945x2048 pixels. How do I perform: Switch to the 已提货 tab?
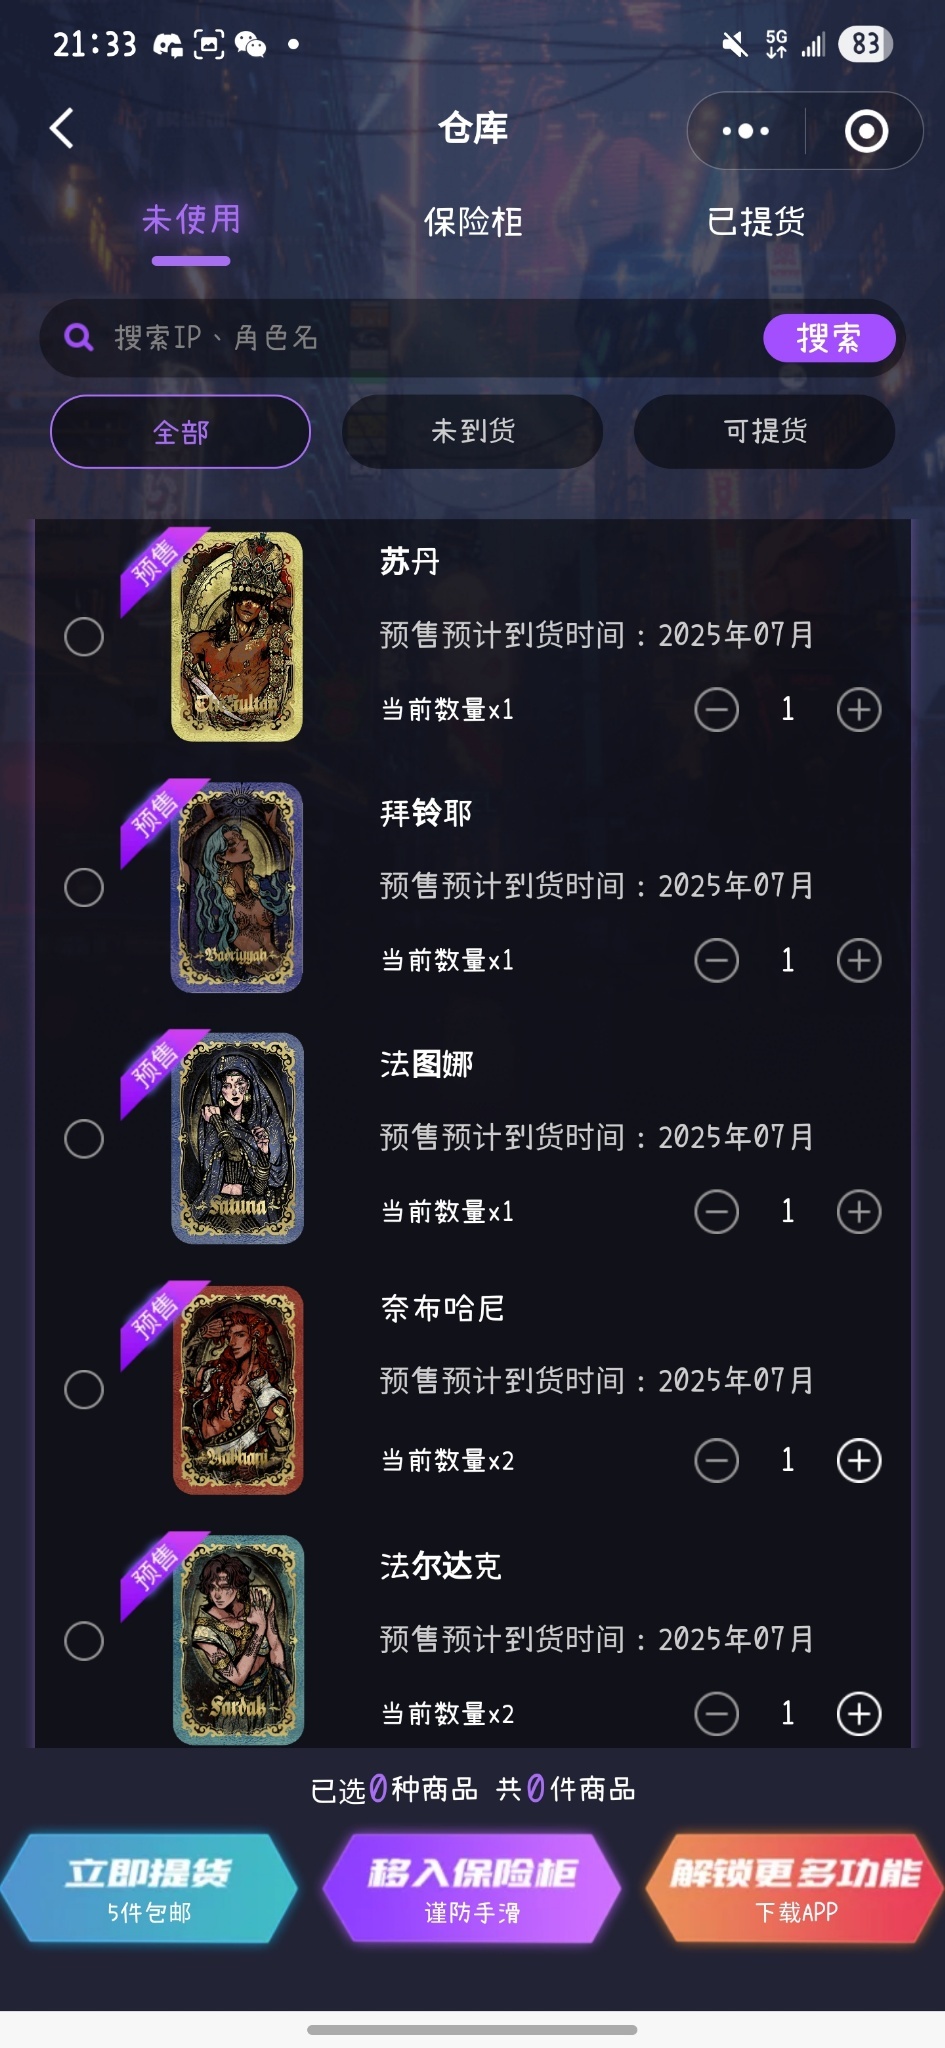[756, 221]
